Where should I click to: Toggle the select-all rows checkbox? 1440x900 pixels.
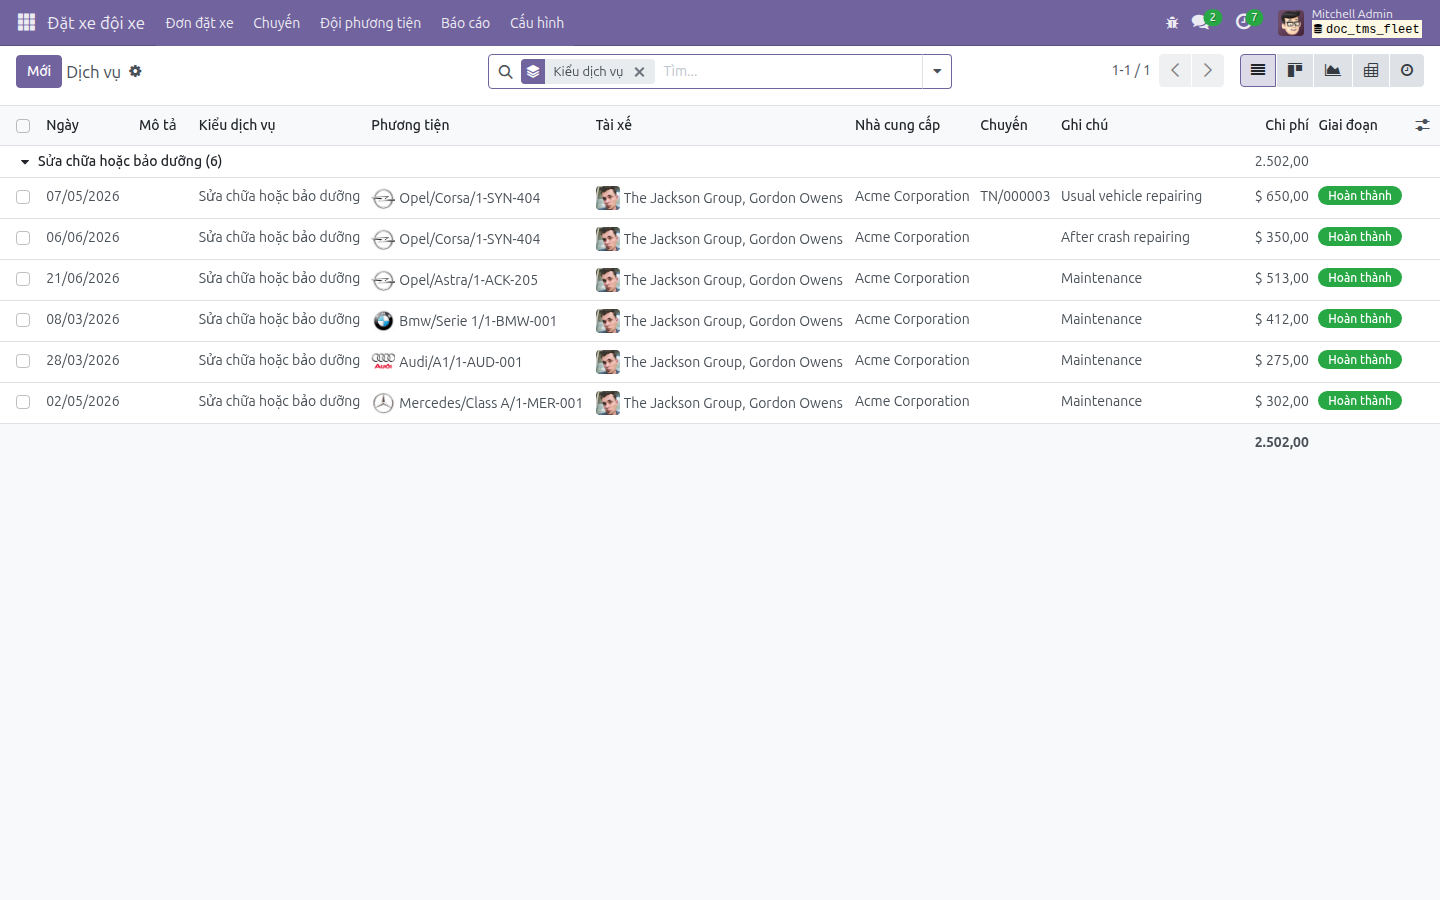pyautogui.click(x=23, y=126)
